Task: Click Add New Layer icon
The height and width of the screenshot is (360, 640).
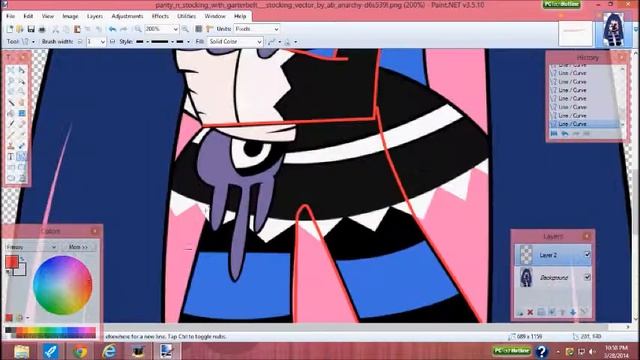Action: pos(520,312)
